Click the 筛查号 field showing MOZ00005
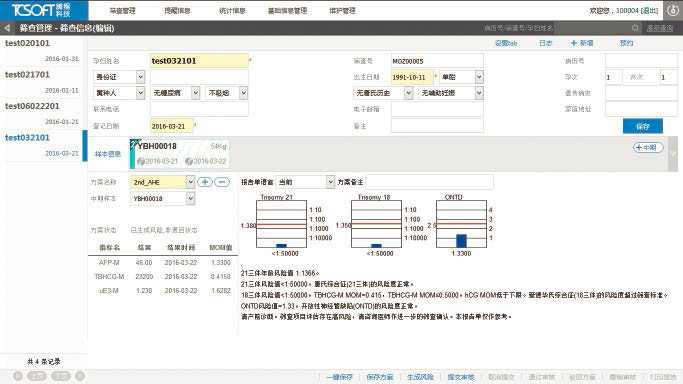The image size is (683, 384). coord(437,61)
